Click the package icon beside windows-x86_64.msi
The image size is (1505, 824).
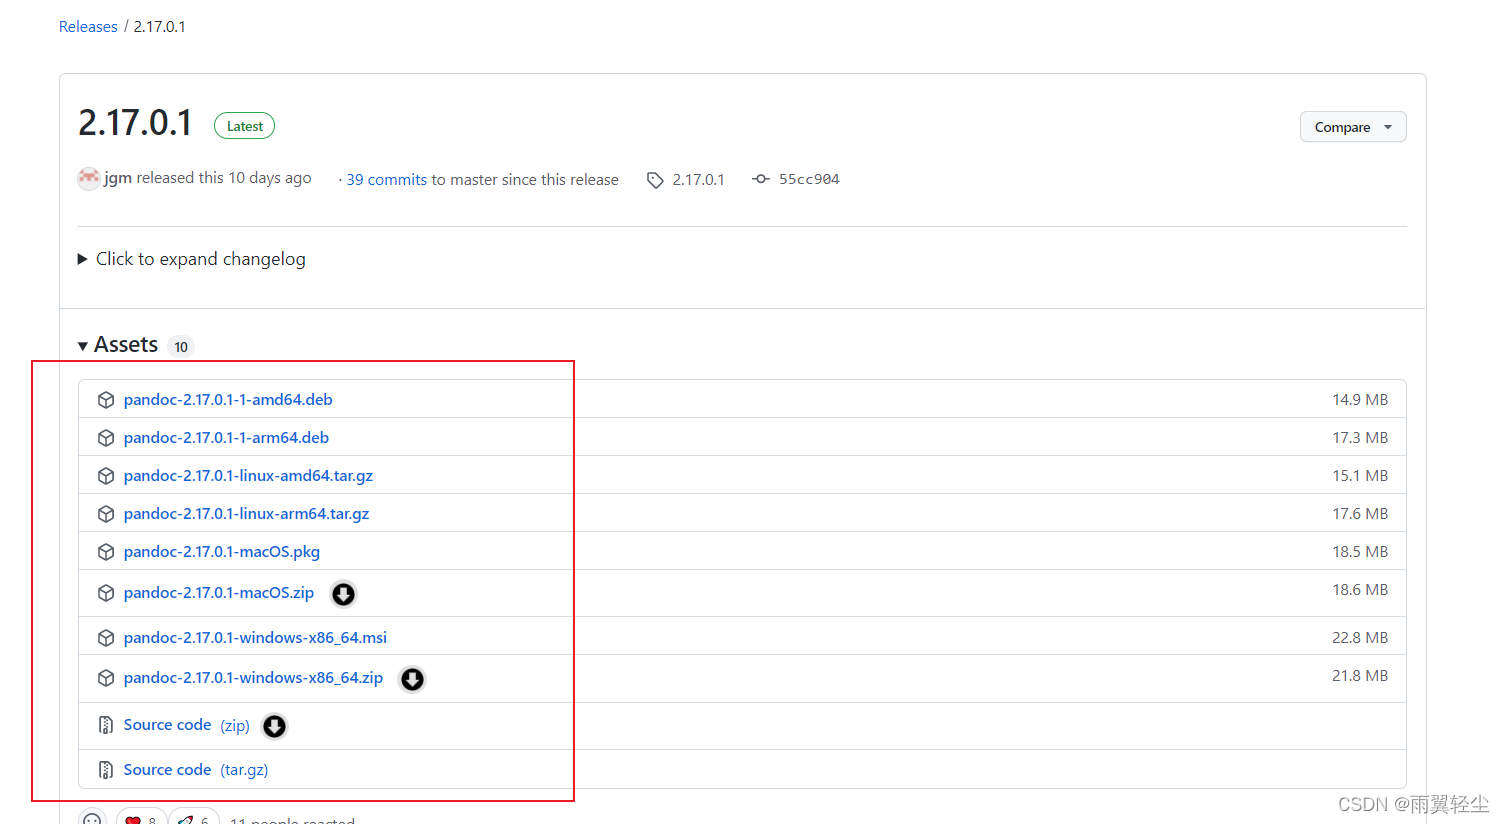pos(106,638)
